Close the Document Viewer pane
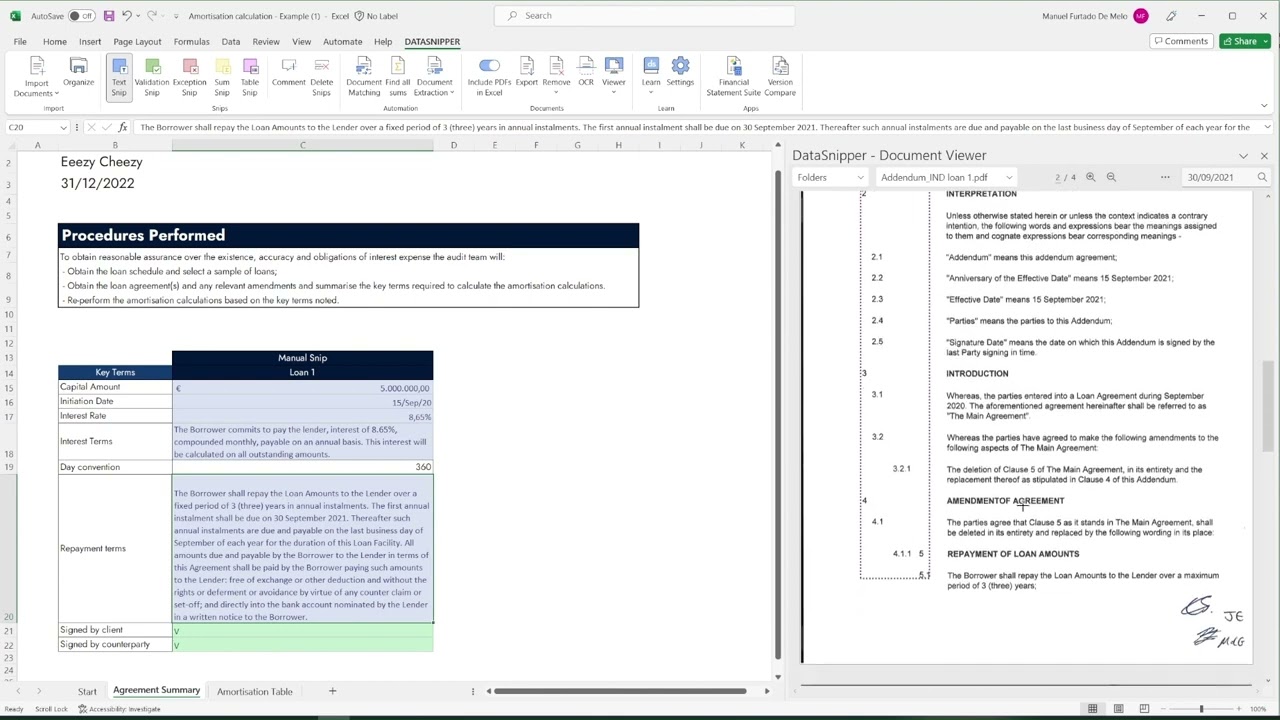Screen dimensions: 1280x720 pos(1264,156)
